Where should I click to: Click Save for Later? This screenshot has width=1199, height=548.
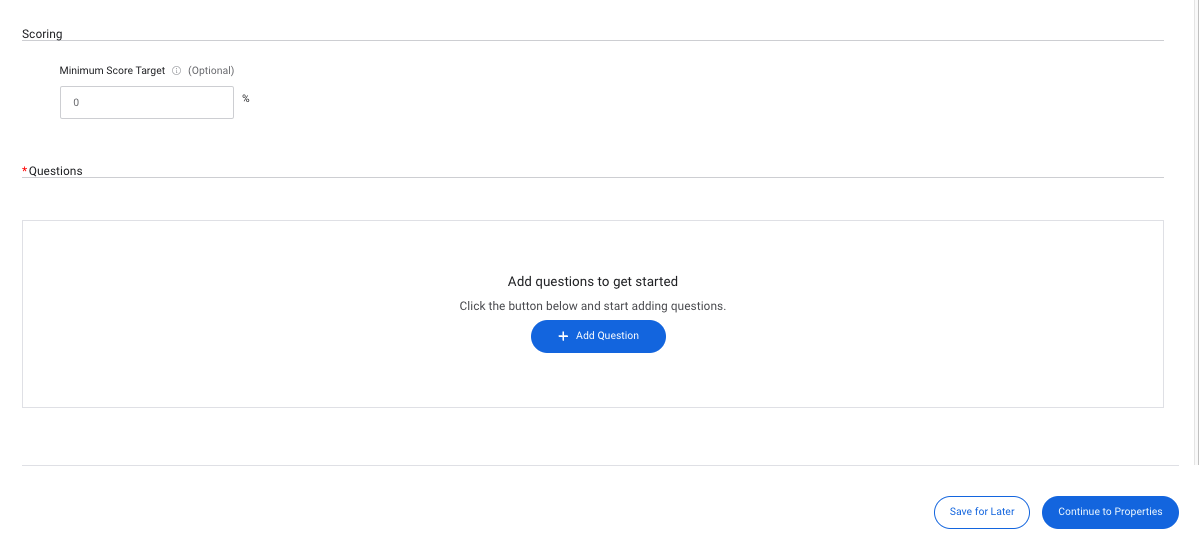[x=982, y=512]
